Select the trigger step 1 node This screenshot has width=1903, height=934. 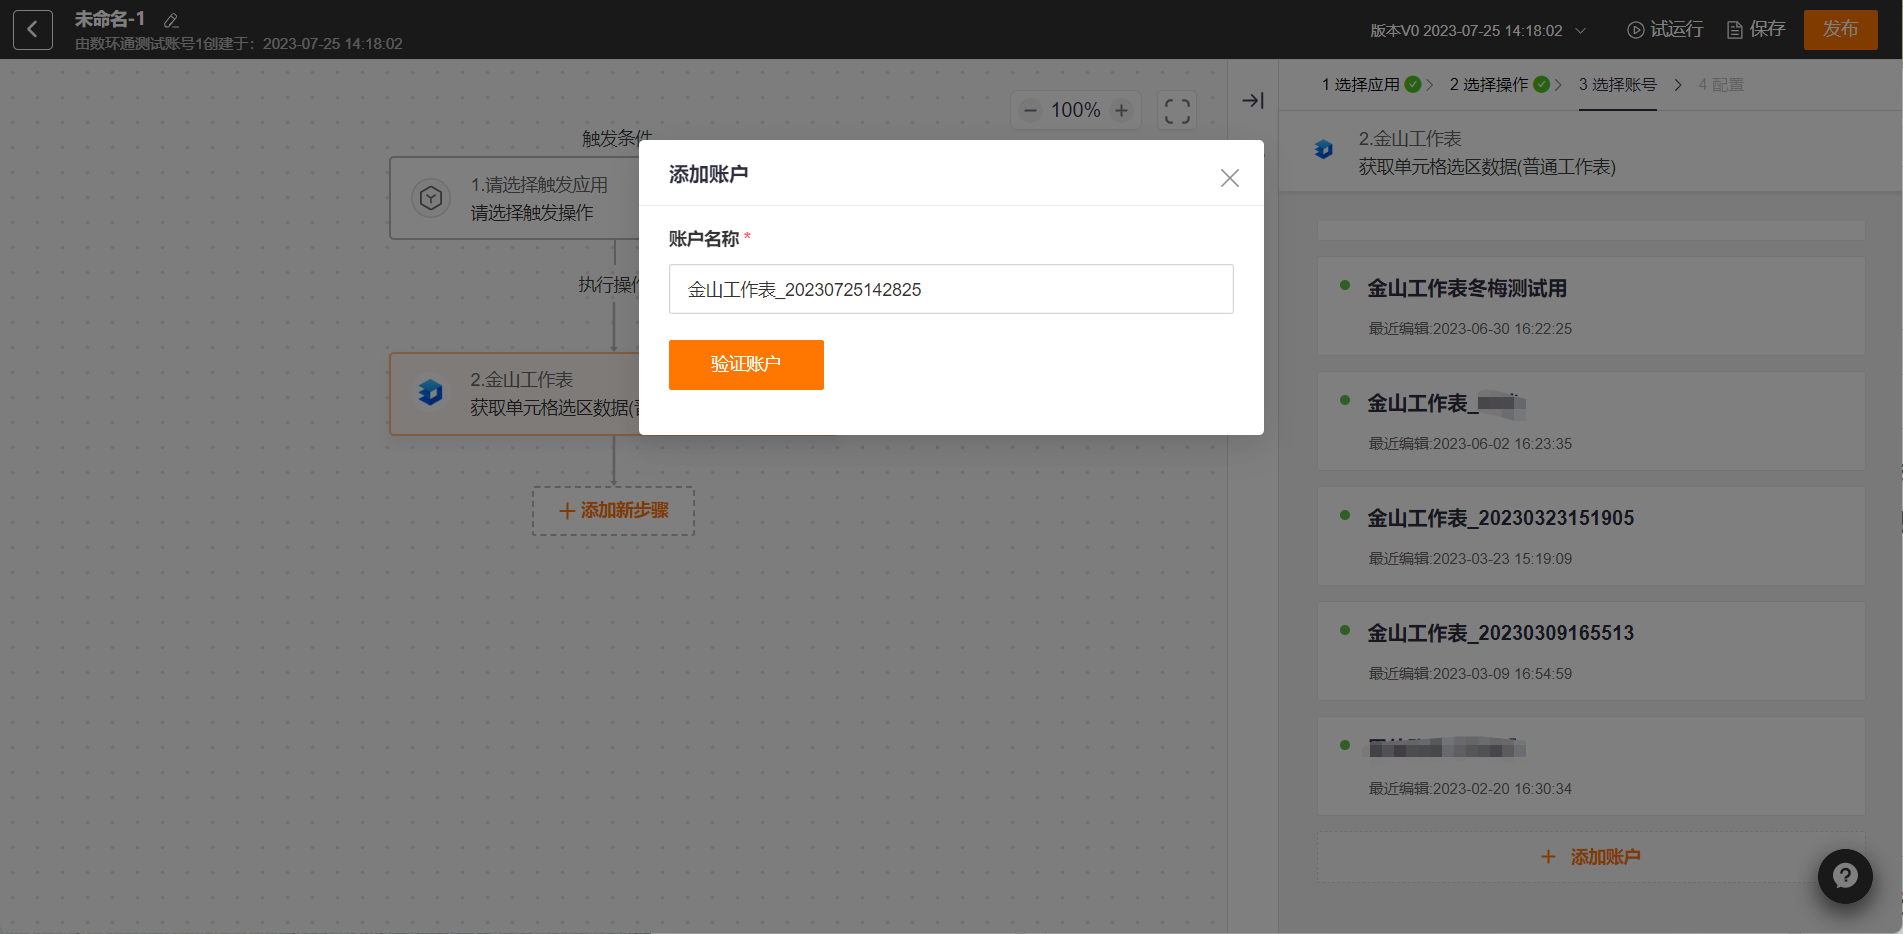pyautogui.click(x=515, y=198)
